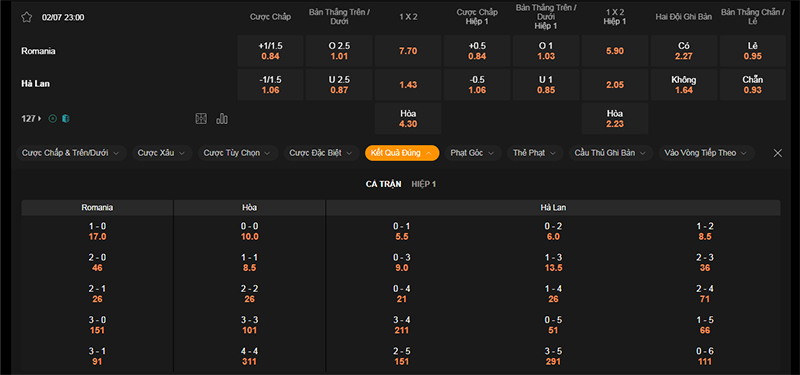Add match to favorites with star icon

[x=27, y=17]
